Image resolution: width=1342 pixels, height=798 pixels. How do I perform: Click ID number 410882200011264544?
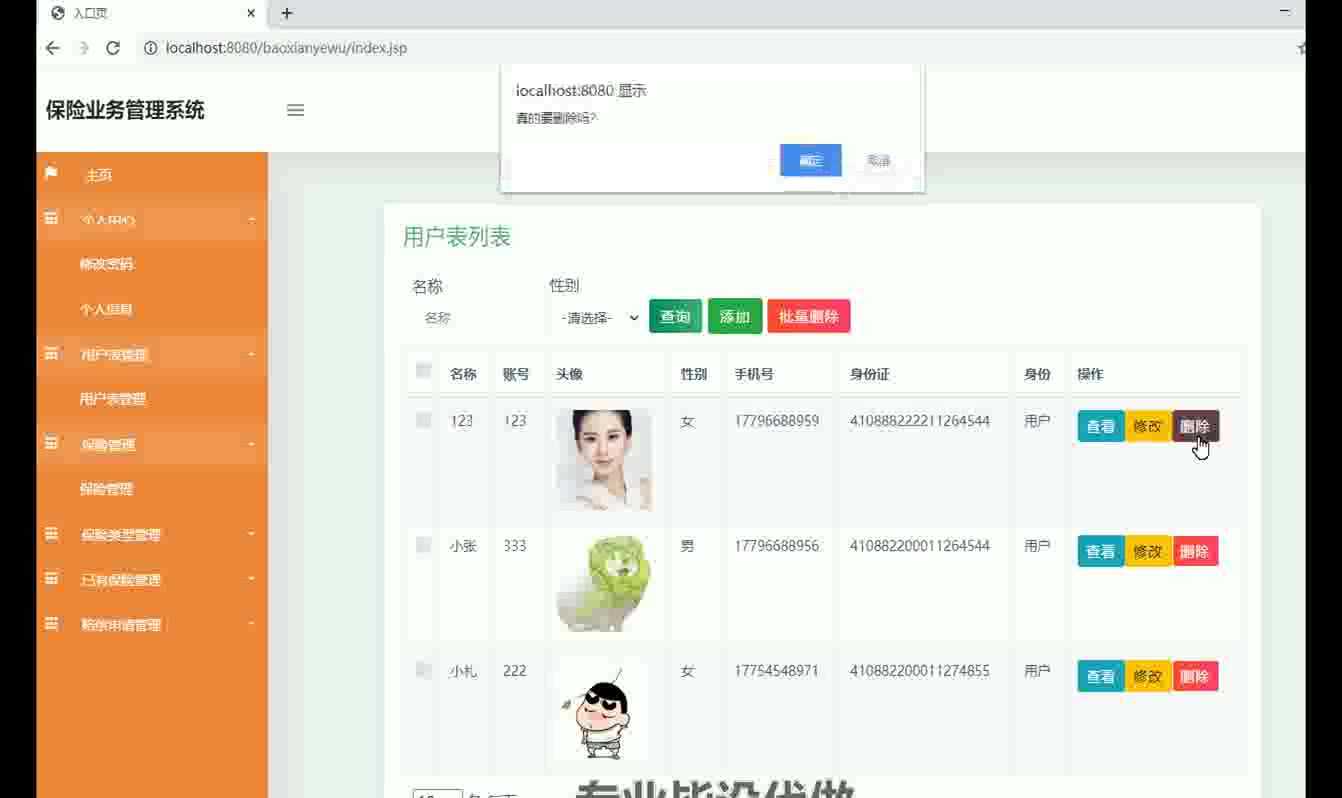920,546
